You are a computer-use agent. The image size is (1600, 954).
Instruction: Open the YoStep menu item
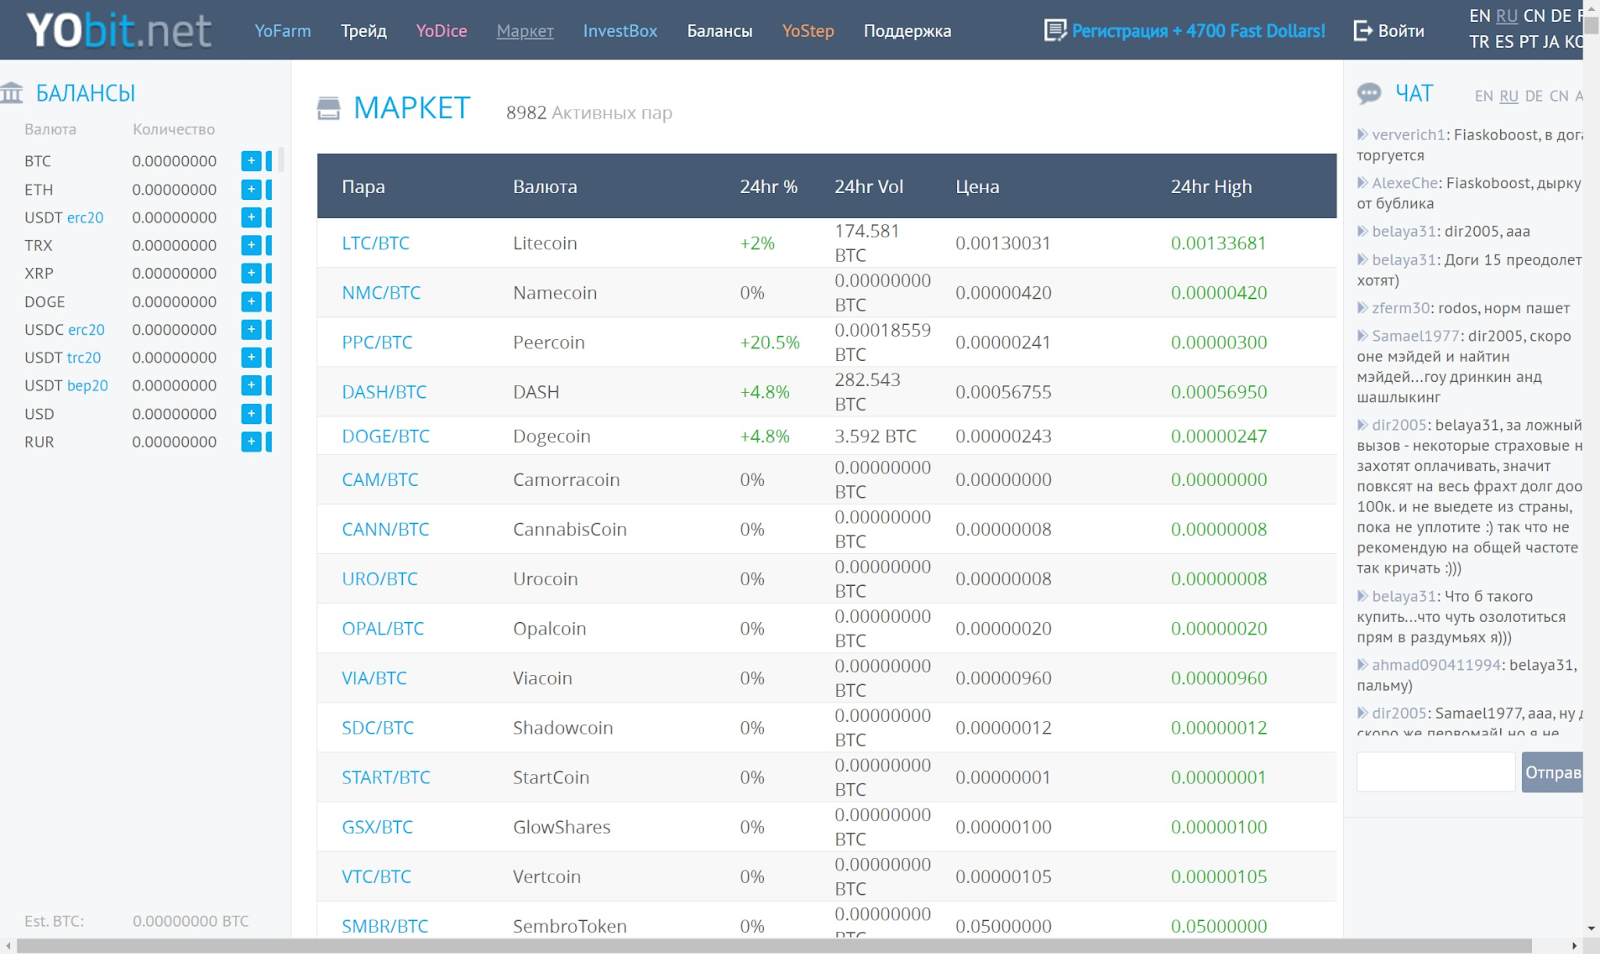tap(808, 31)
